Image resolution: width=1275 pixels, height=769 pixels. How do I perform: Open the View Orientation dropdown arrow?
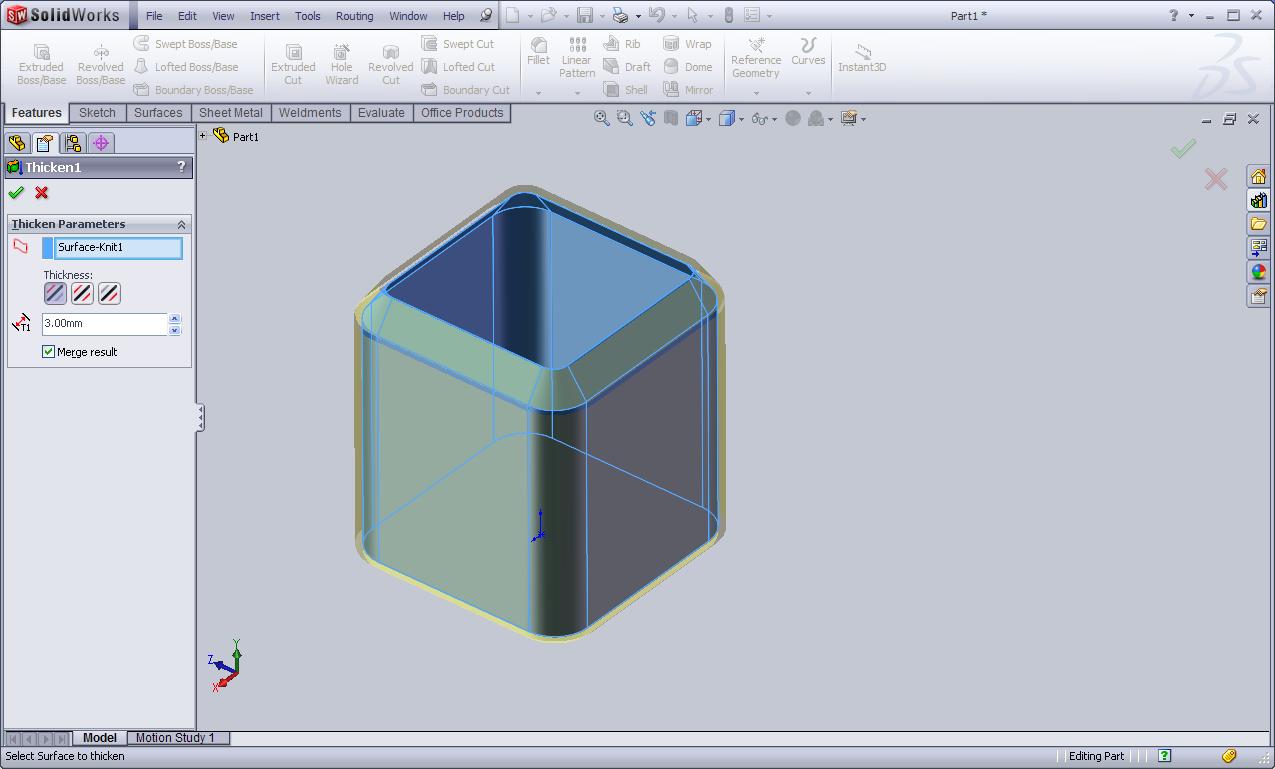coord(708,119)
